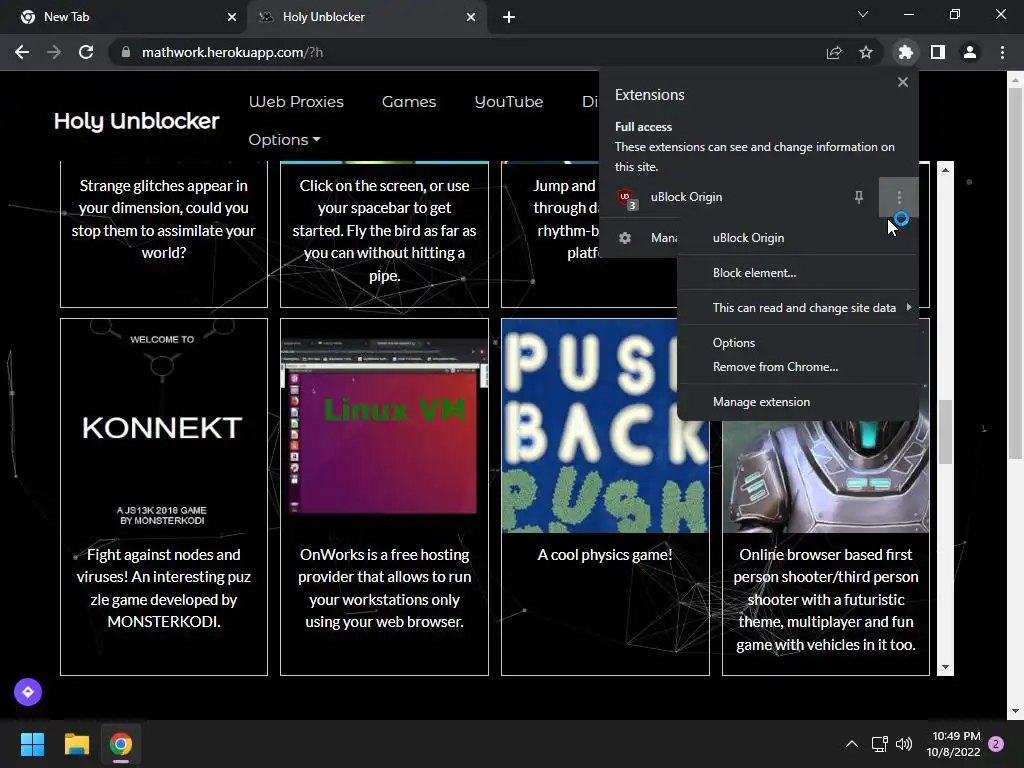This screenshot has width=1024, height=768.
Task: Reload the current page
Action: (x=86, y=52)
